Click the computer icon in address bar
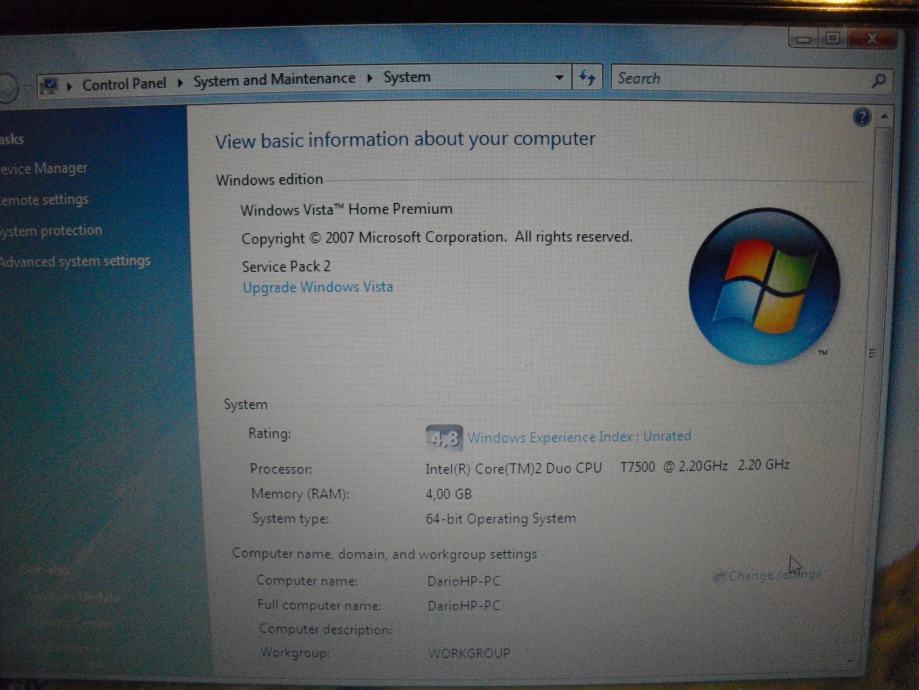 click(x=49, y=86)
